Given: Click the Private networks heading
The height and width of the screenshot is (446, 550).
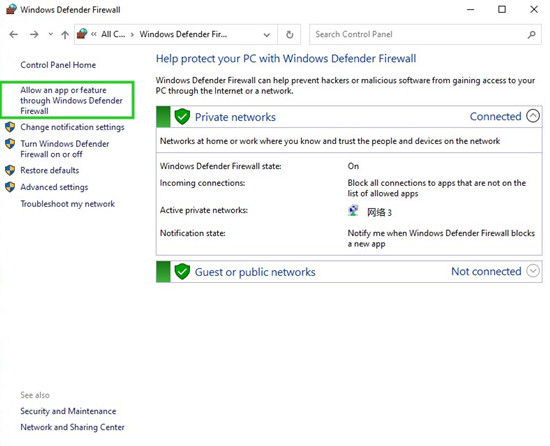Looking at the screenshot, I should pyautogui.click(x=235, y=117).
